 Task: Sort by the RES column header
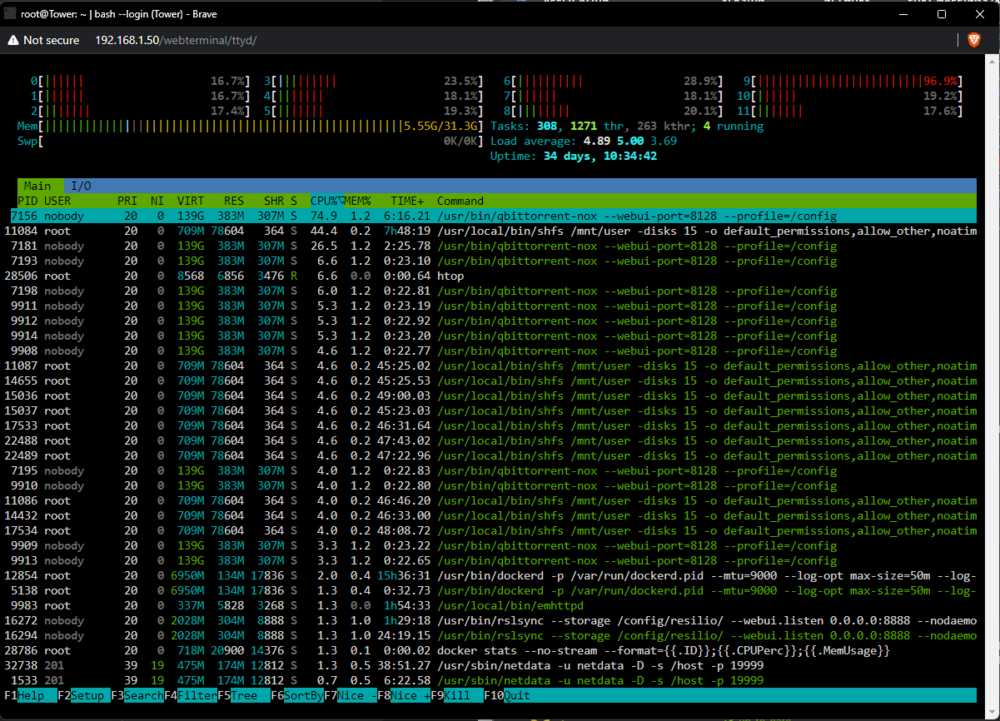click(x=233, y=201)
